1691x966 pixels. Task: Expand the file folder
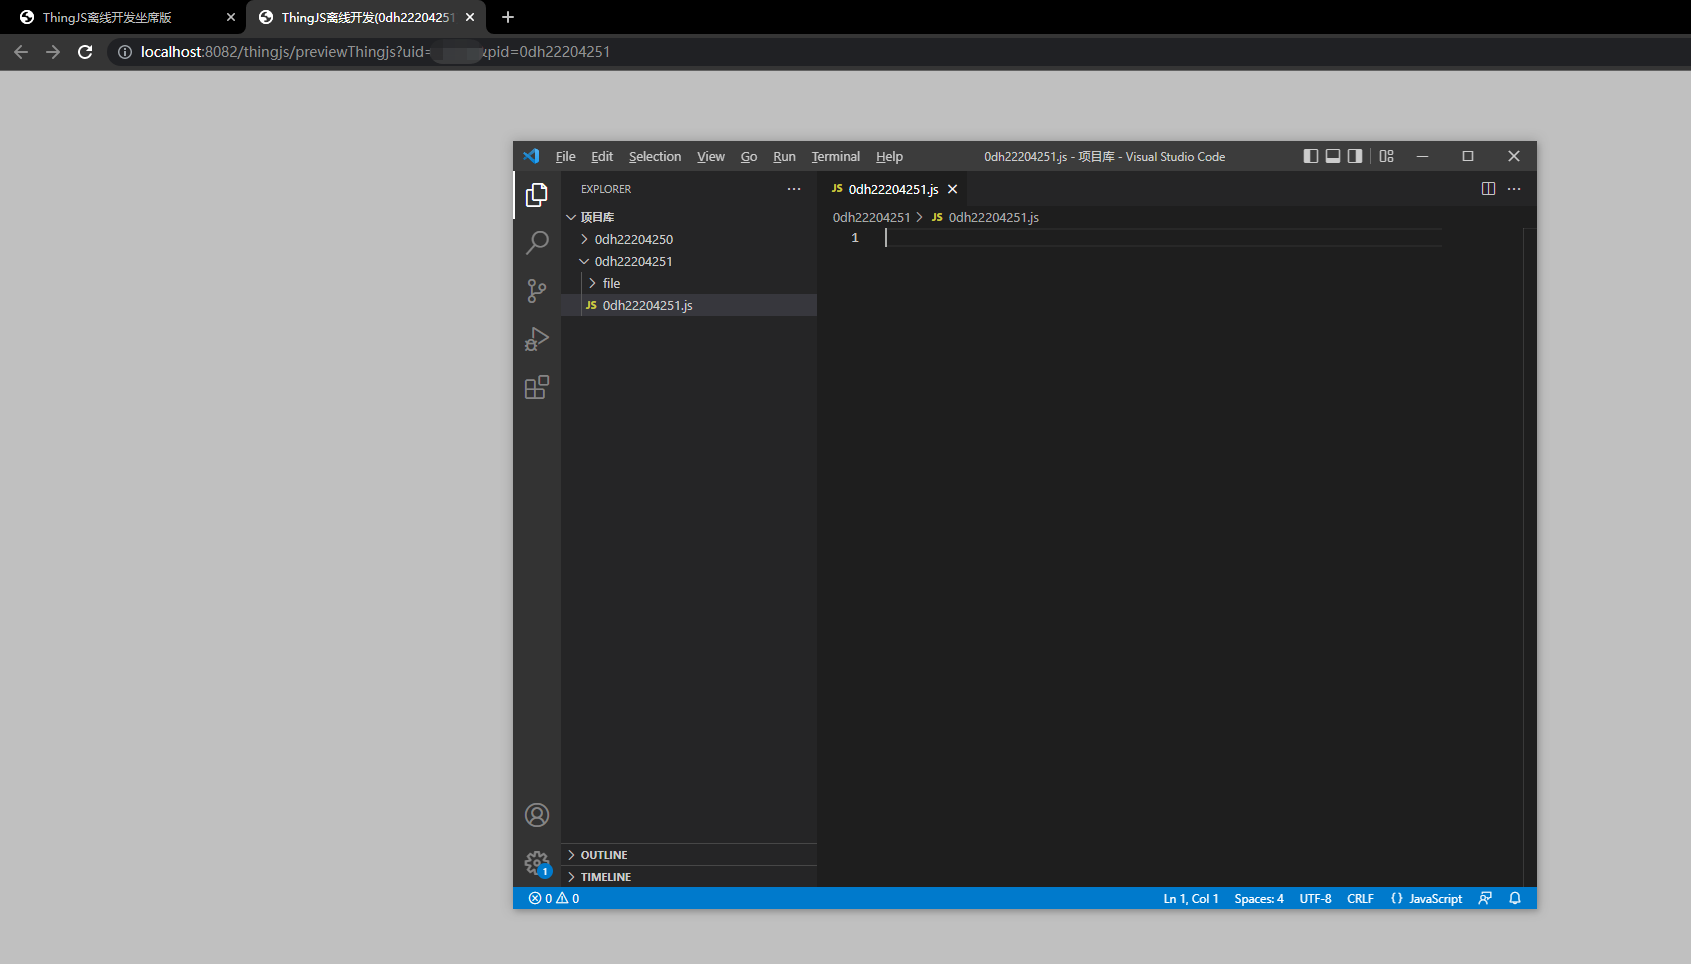[x=689, y=283]
